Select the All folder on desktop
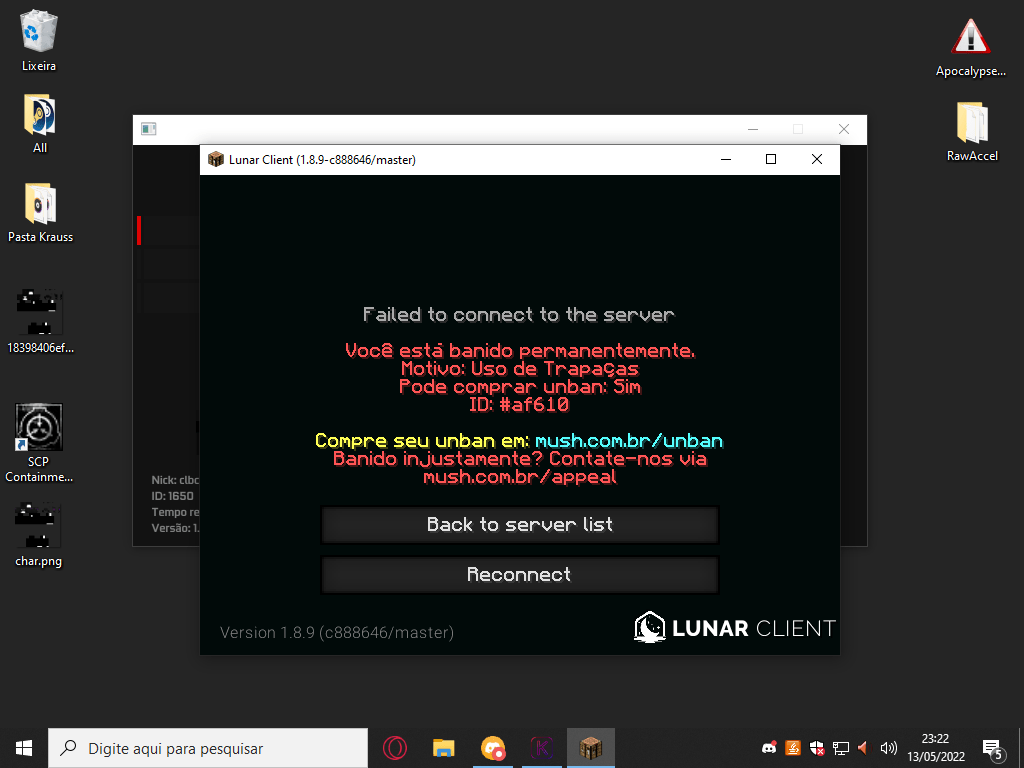This screenshot has height=768, width=1024. 39,124
